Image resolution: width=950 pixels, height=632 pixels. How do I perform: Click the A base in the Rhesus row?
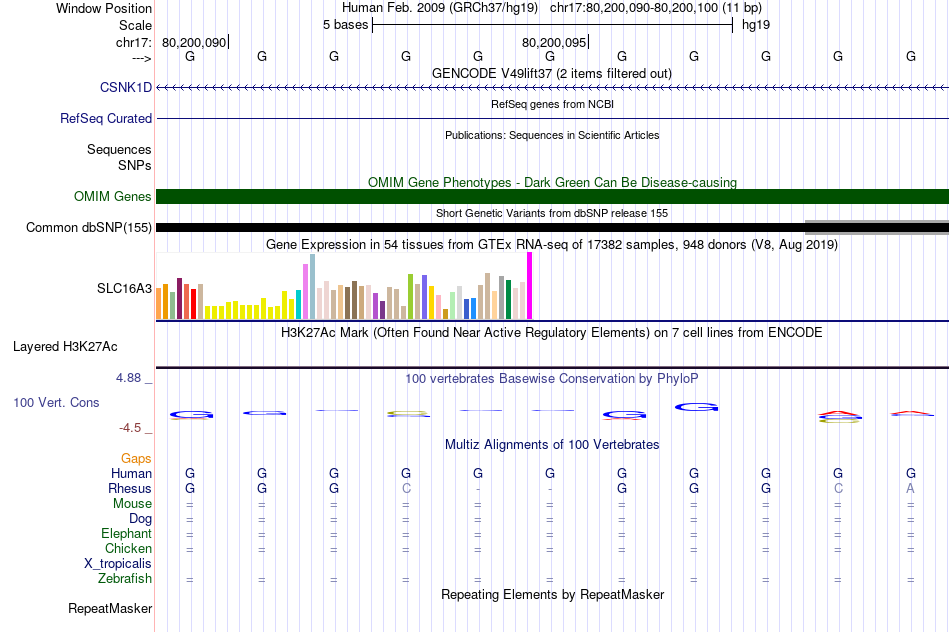(910, 488)
